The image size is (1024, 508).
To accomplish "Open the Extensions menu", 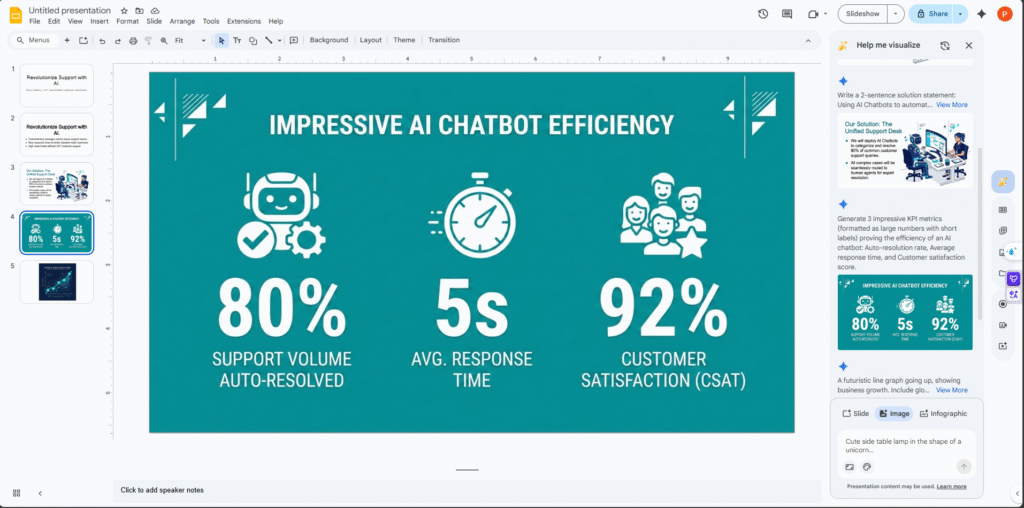I will 243,21.
